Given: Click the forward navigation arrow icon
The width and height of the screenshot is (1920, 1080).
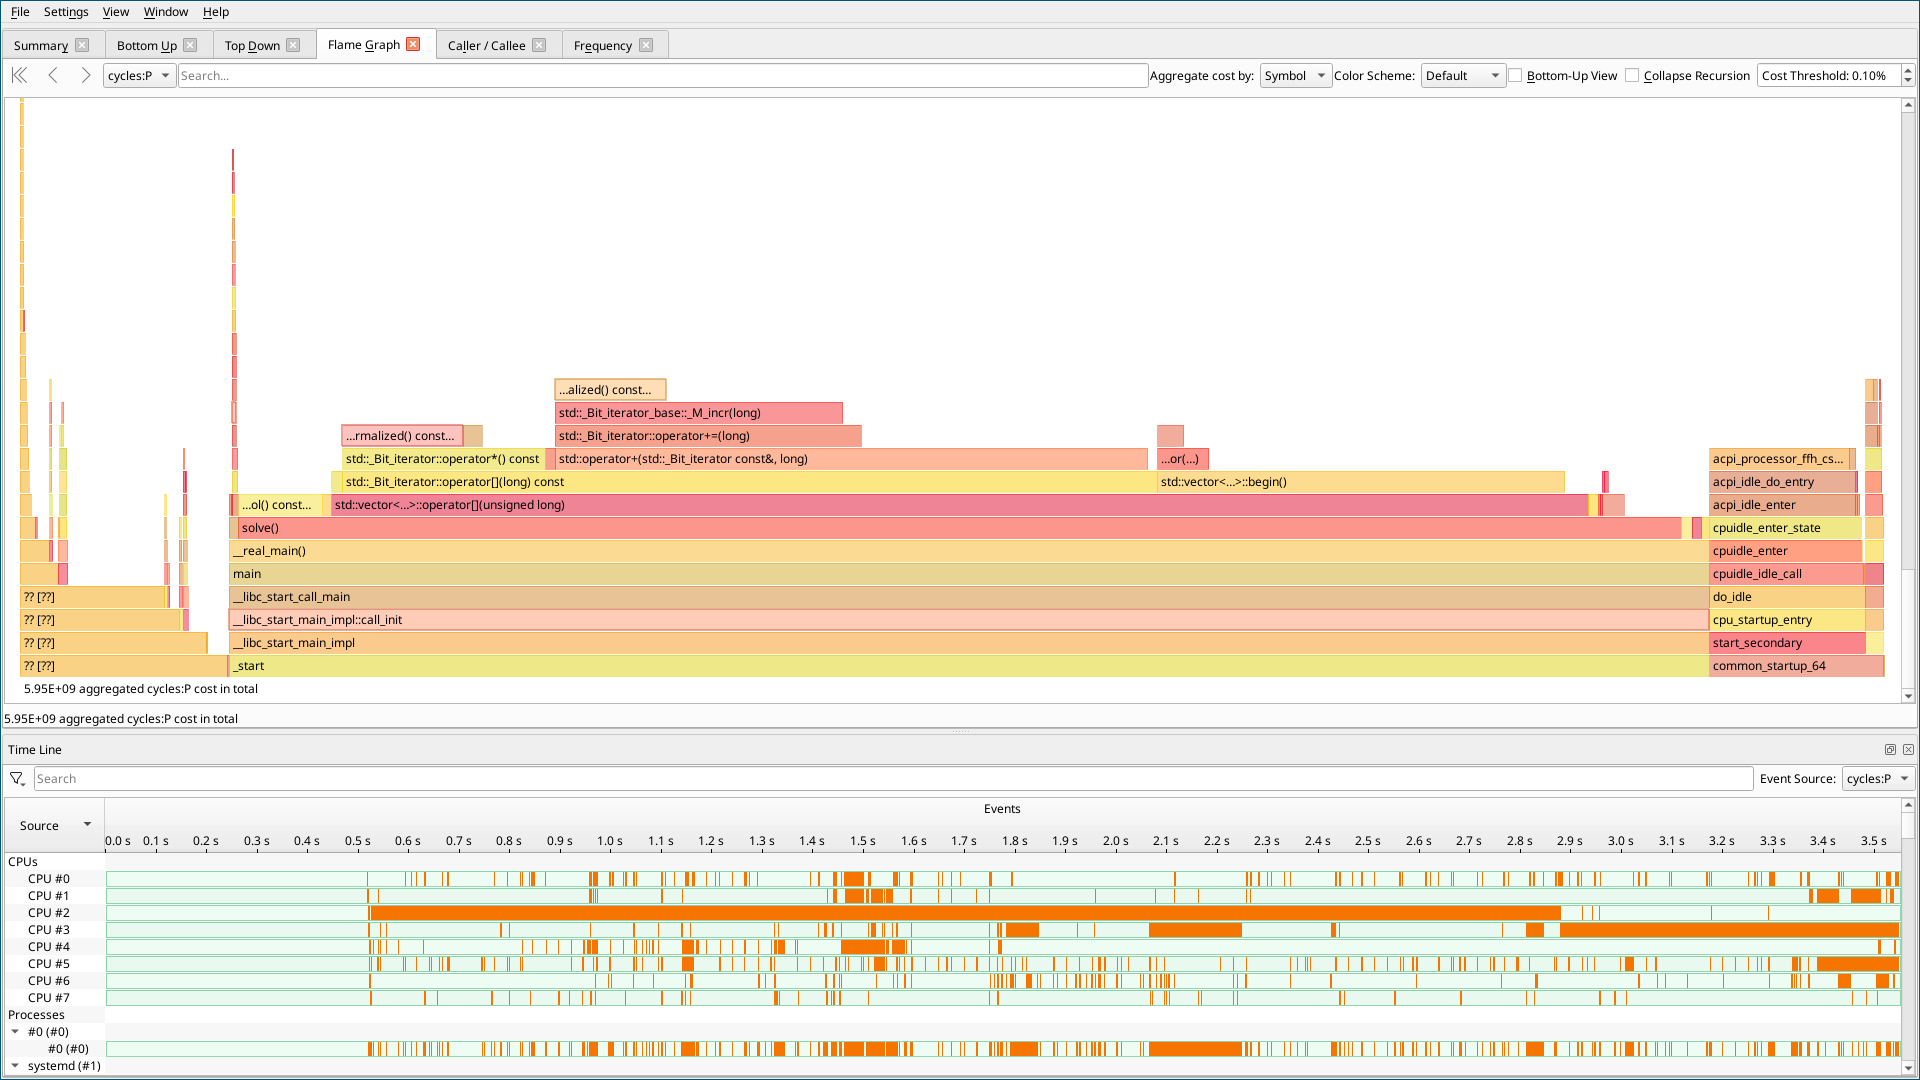Looking at the screenshot, I should [86, 75].
